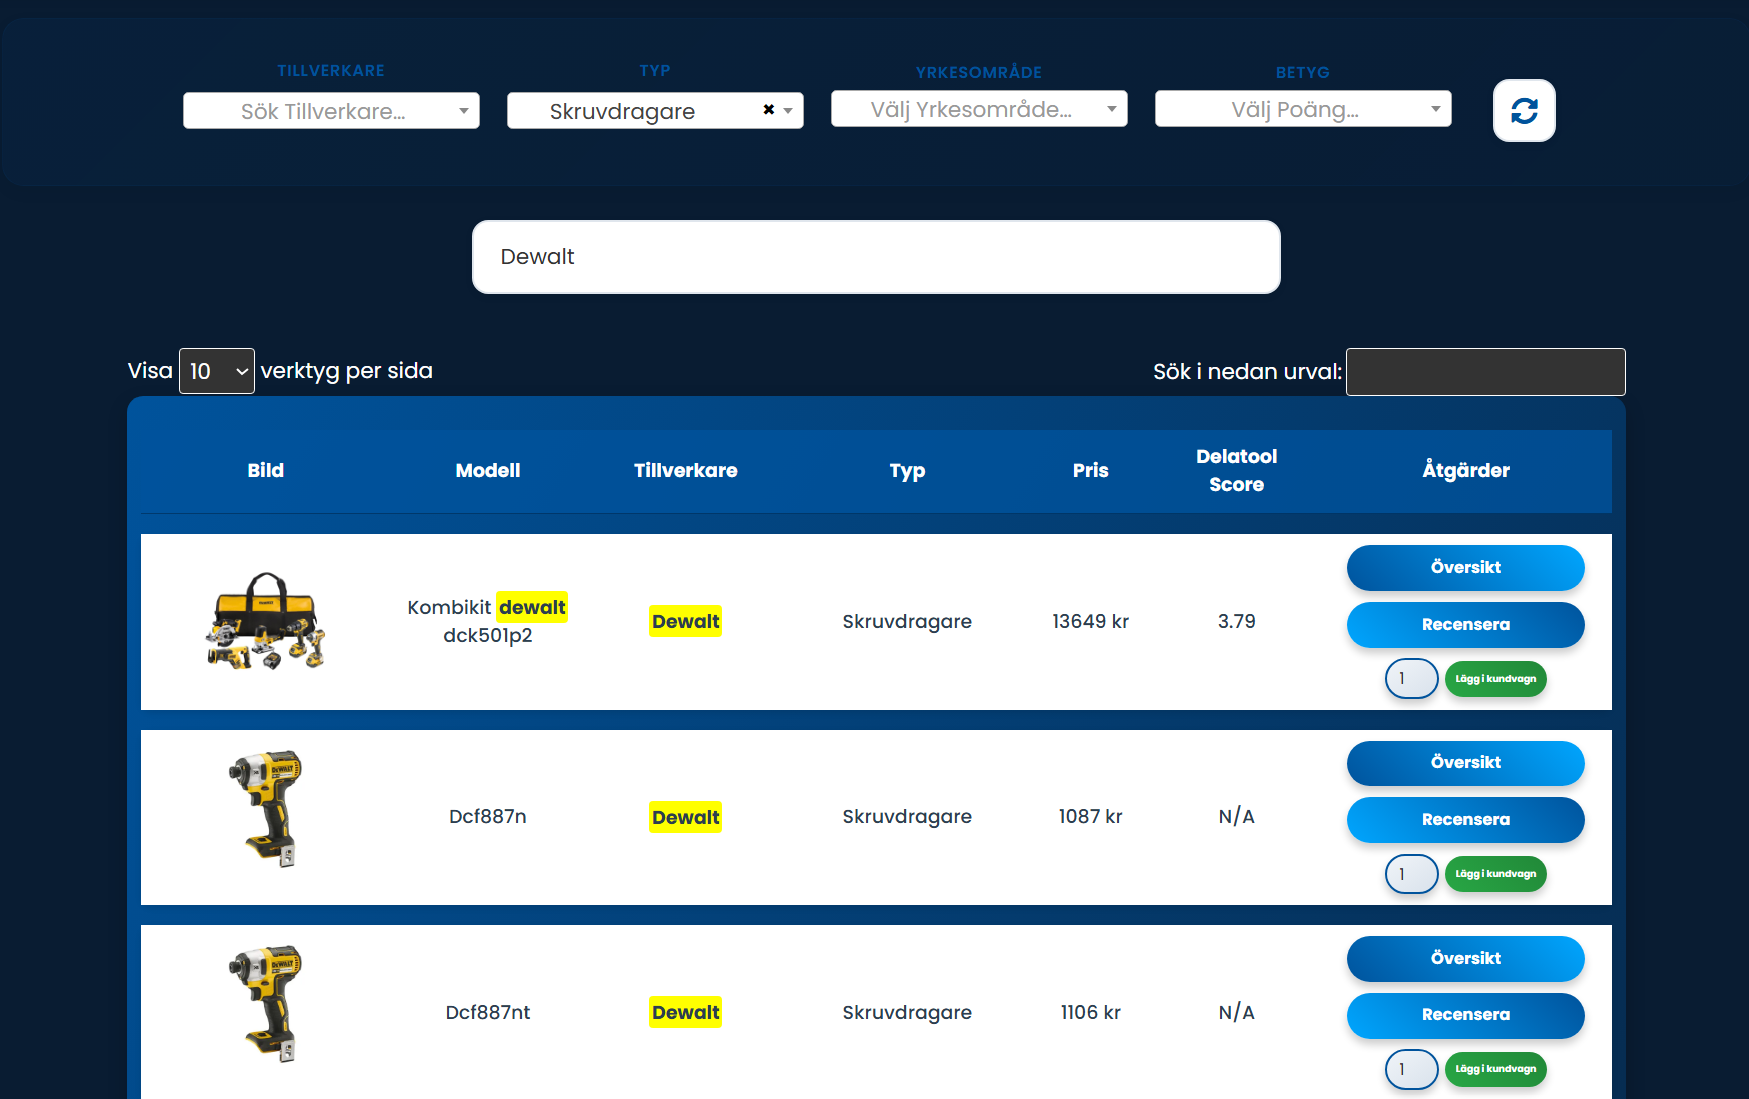1749x1099 pixels.
Task: Sort by Delatool Score column header
Action: [x=1236, y=471]
